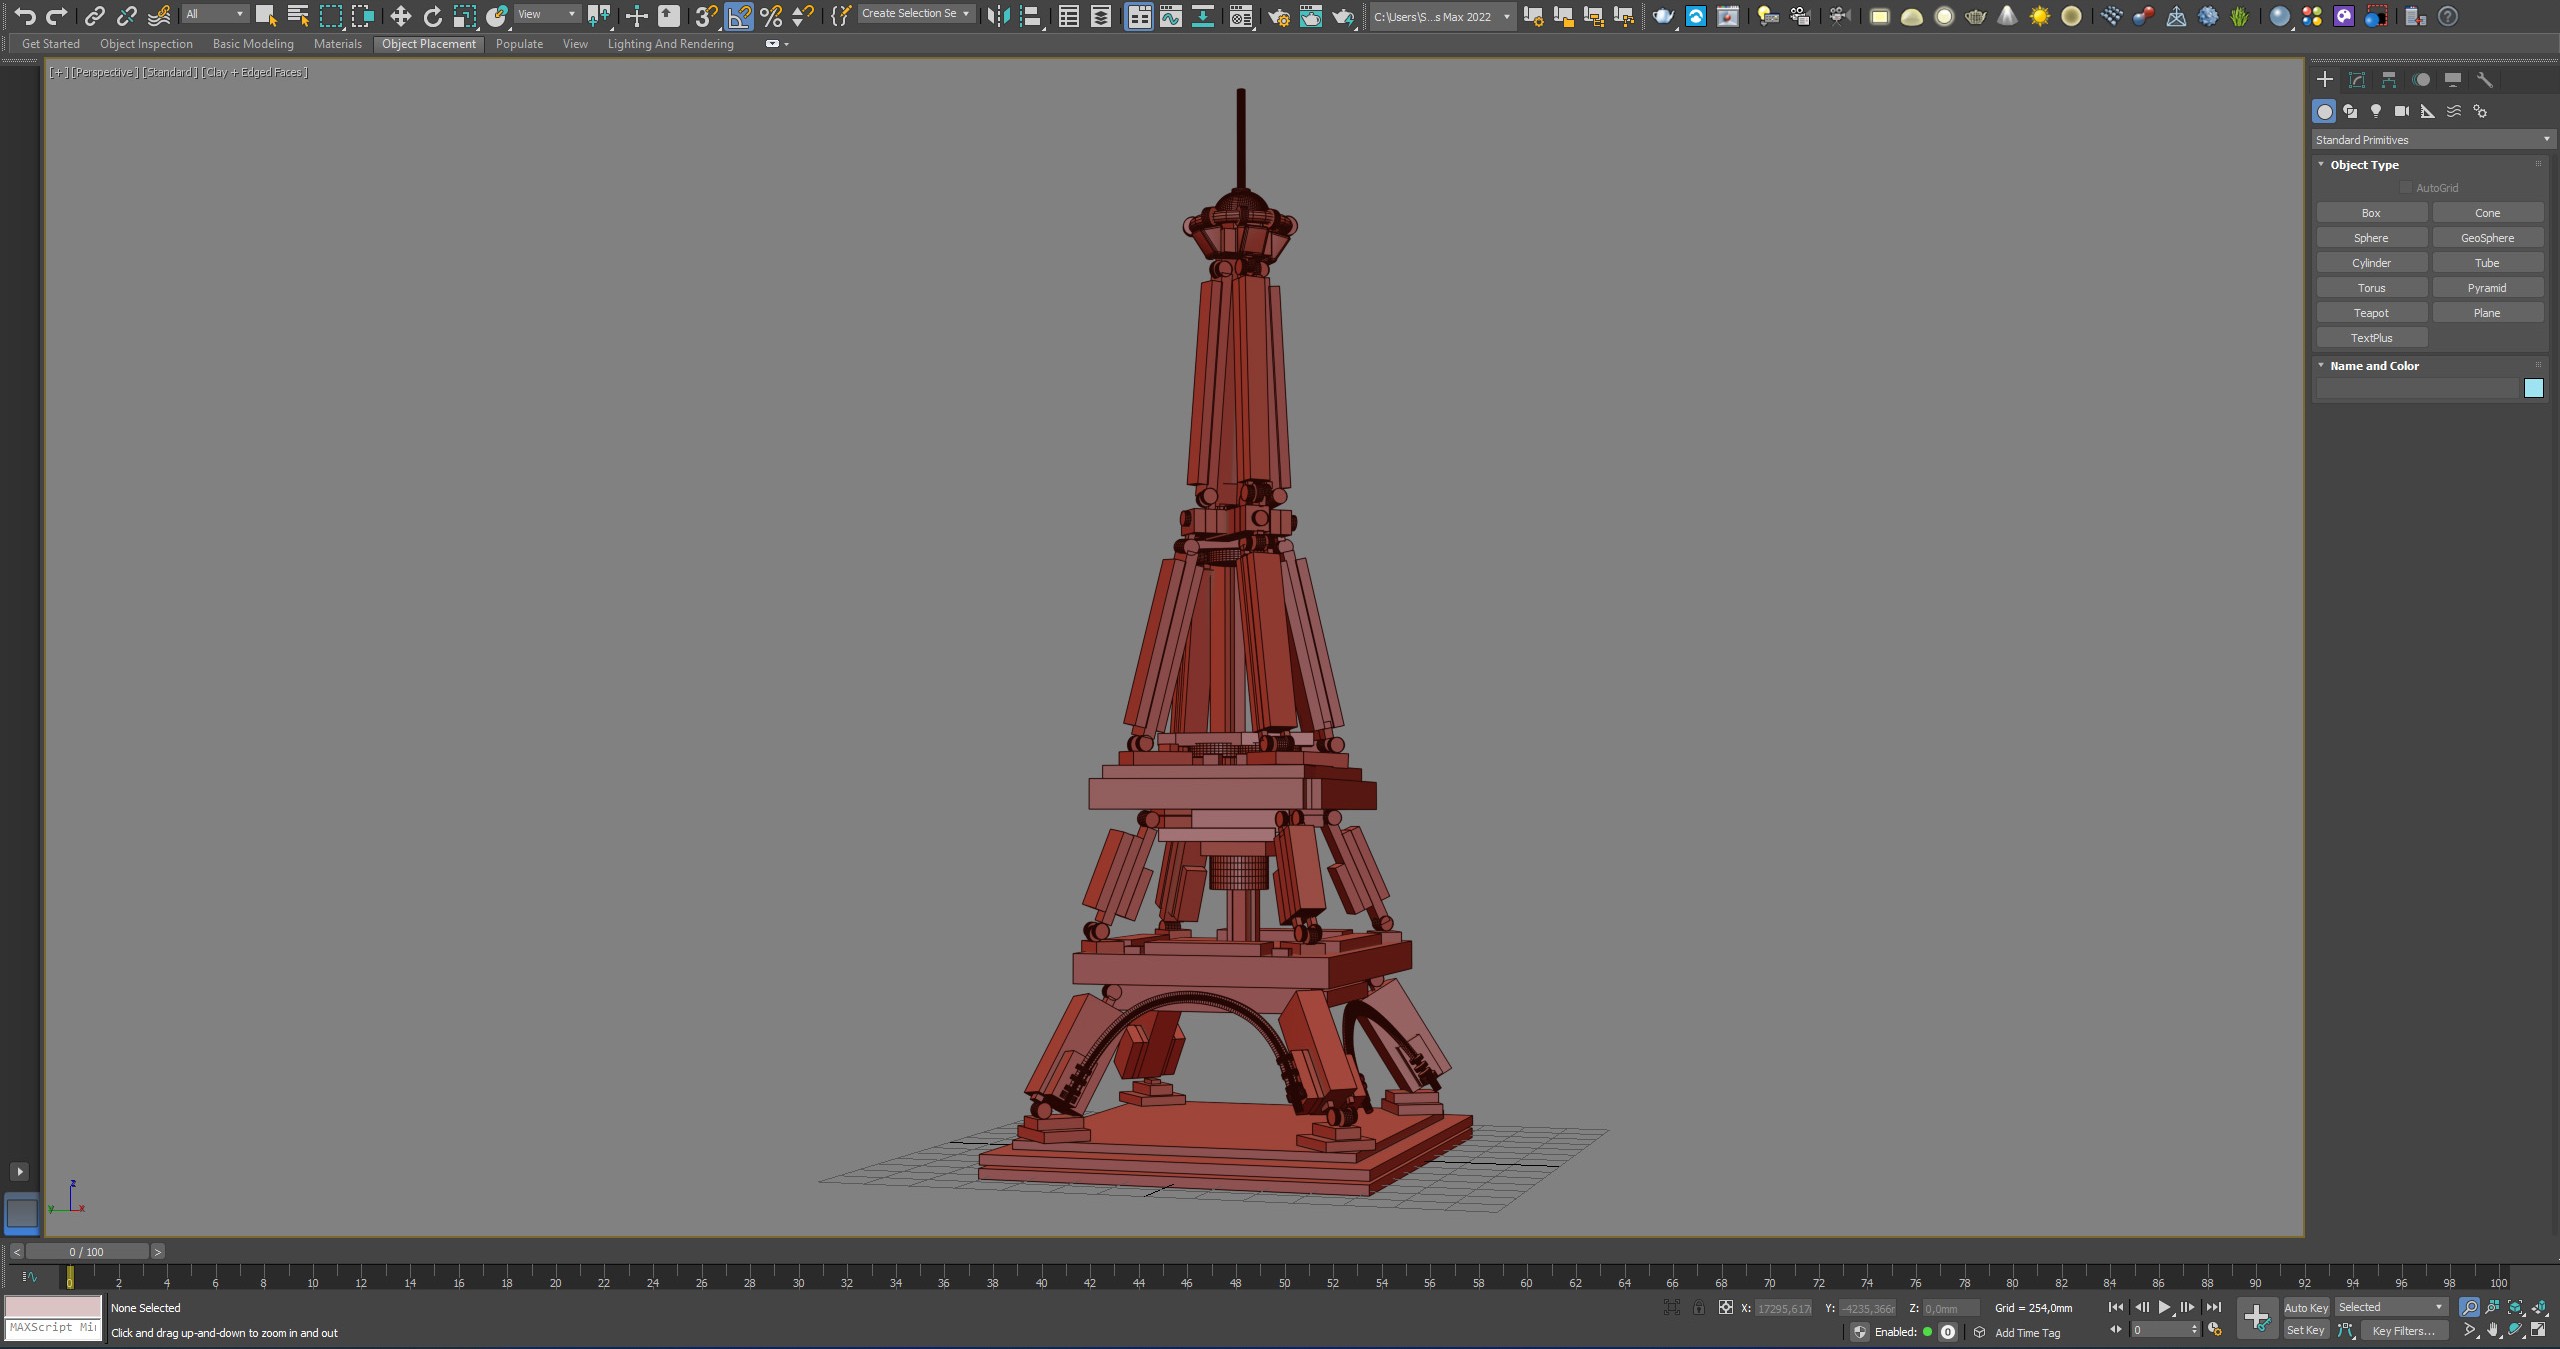The height and width of the screenshot is (1349, 2560).
Task: Open the reference coordinate View dropdown
Action: (547, 14)
